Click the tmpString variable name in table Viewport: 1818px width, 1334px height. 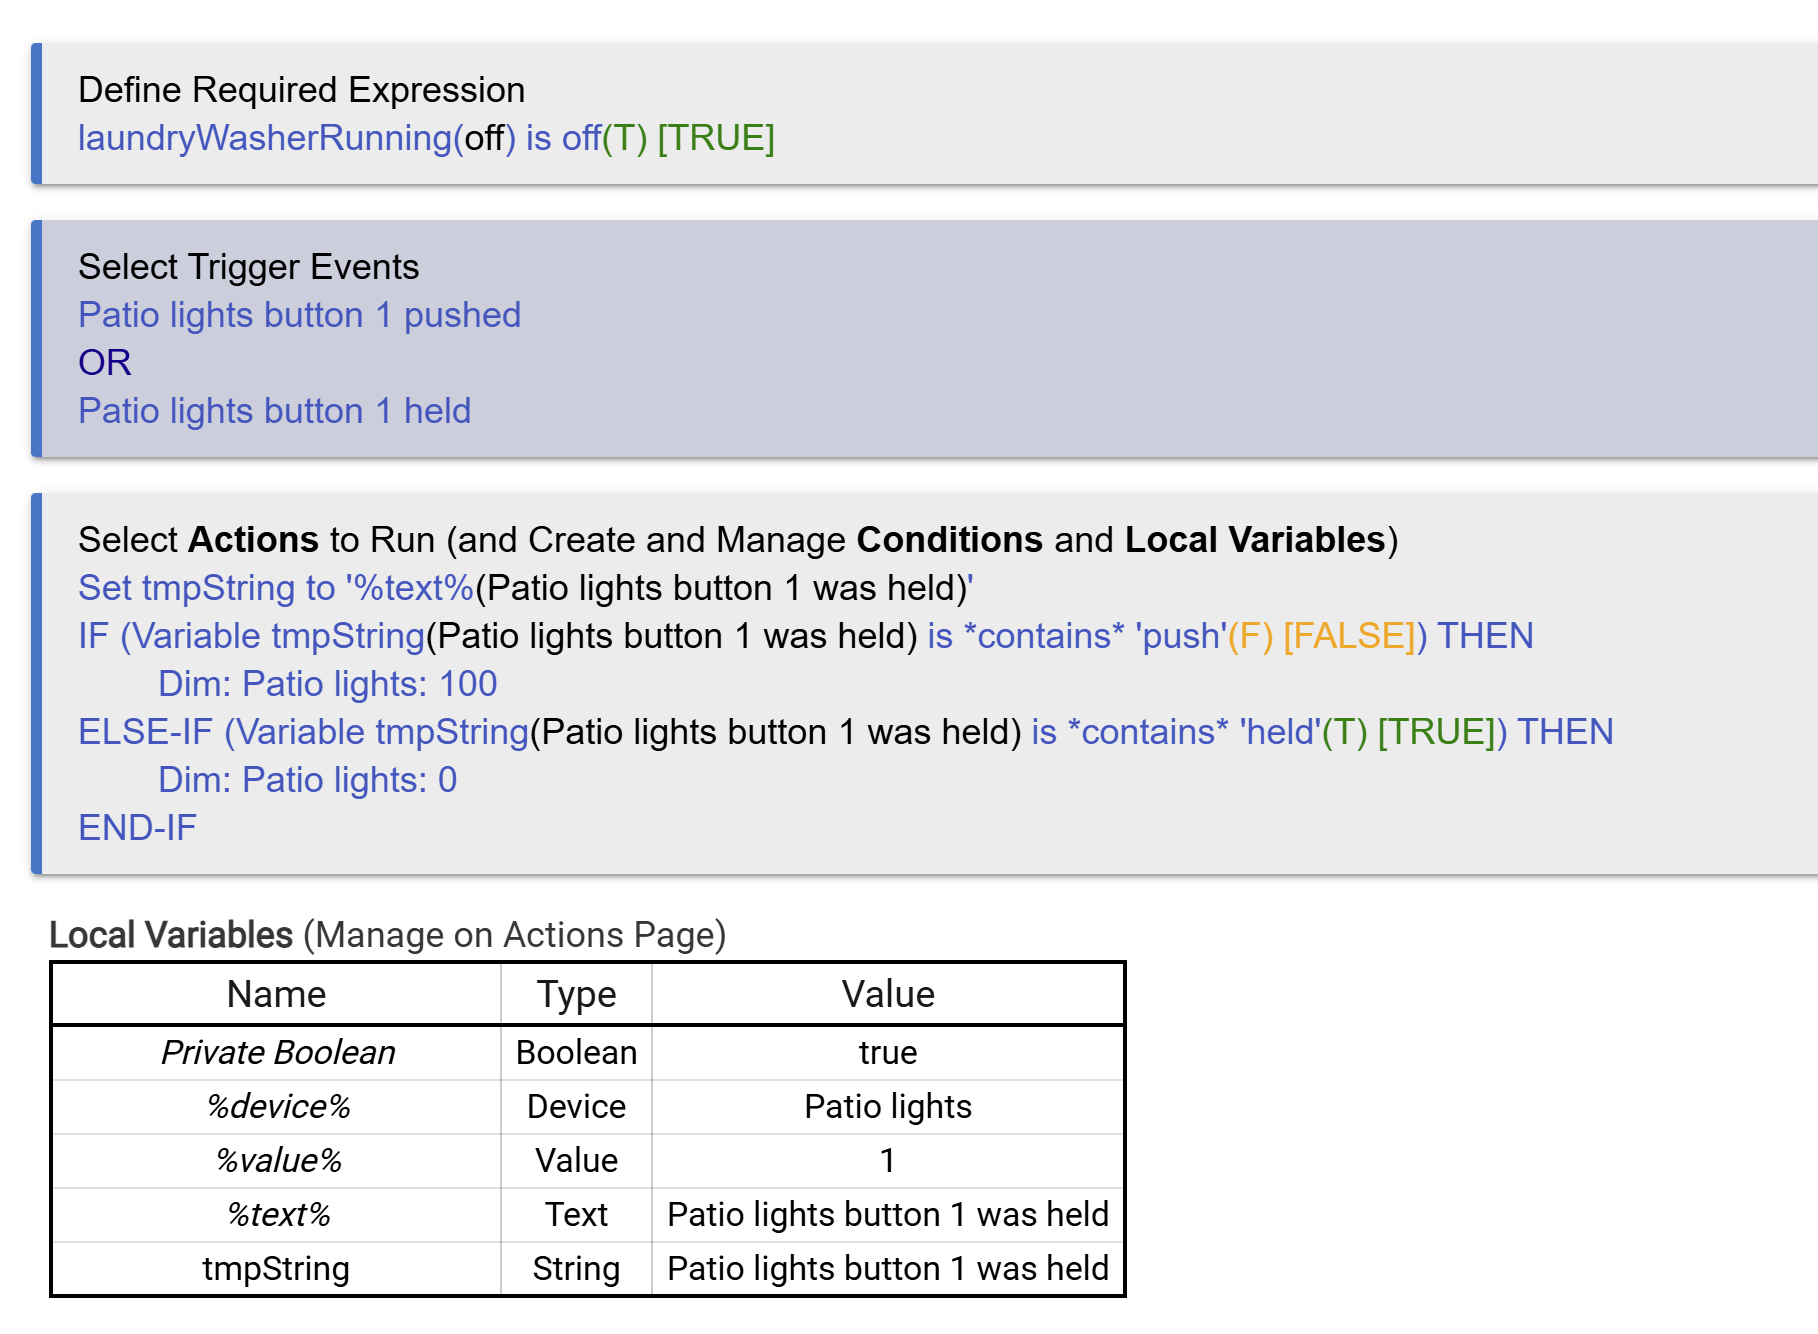point(276,1268)
